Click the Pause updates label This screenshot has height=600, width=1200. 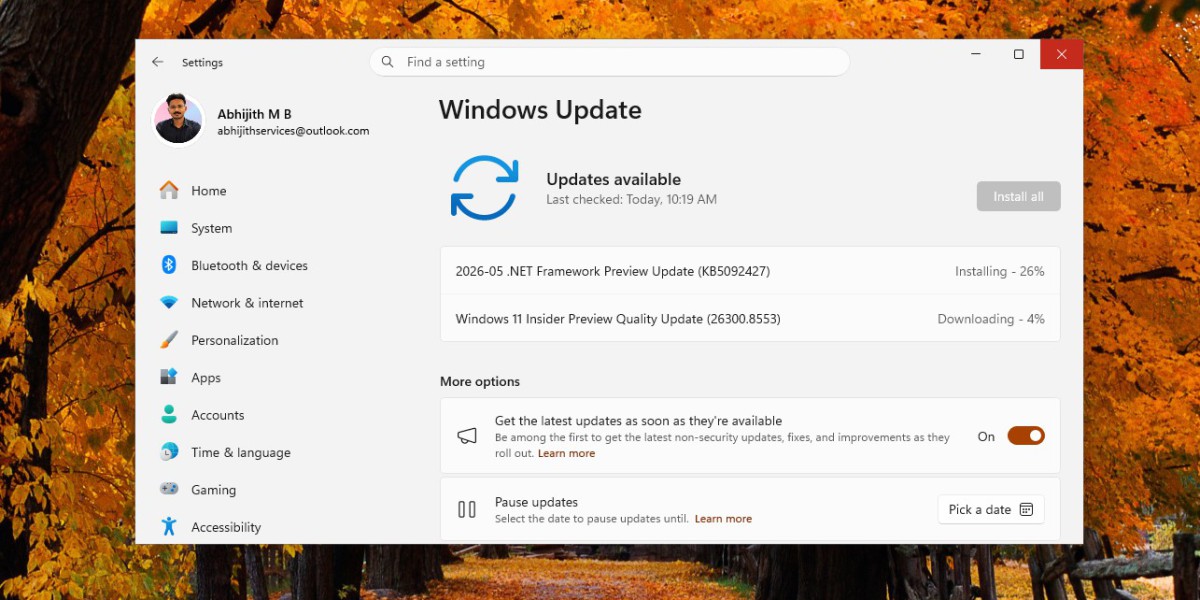(536, 502)
